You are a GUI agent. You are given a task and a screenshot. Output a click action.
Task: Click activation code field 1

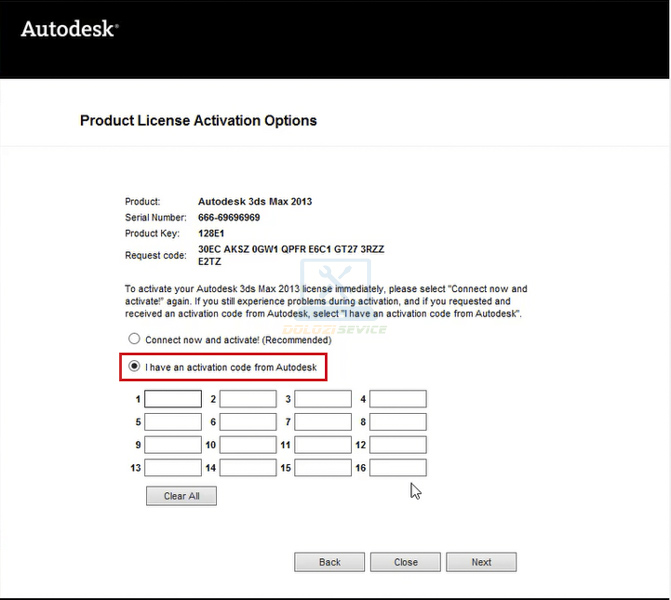(x=173, y=399)
